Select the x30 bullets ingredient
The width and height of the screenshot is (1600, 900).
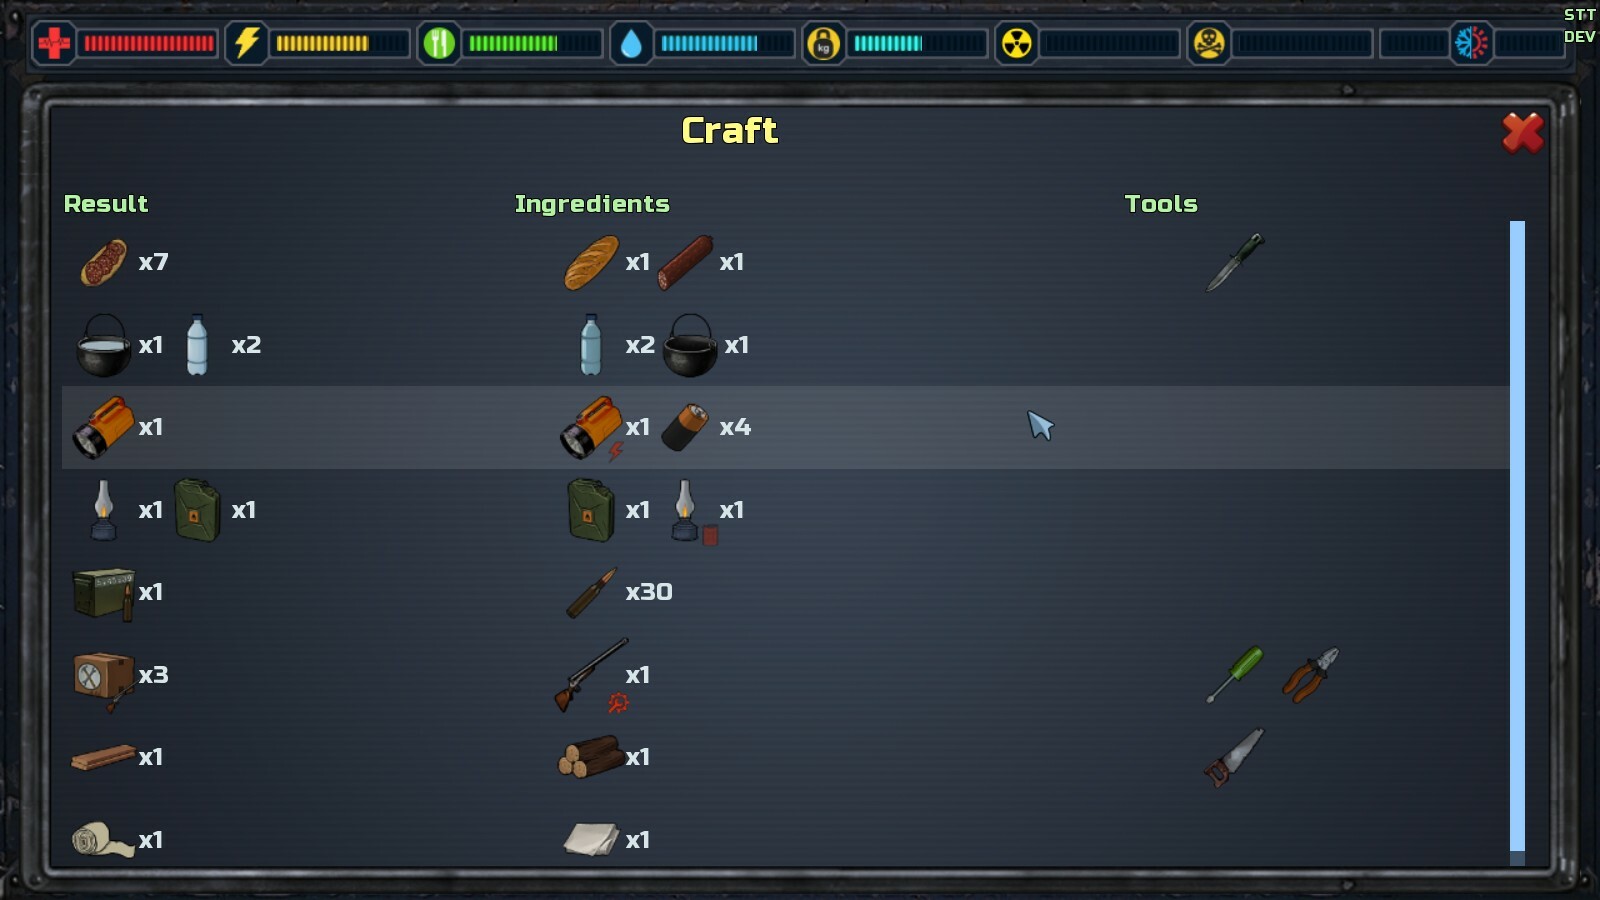coord(592,593)
